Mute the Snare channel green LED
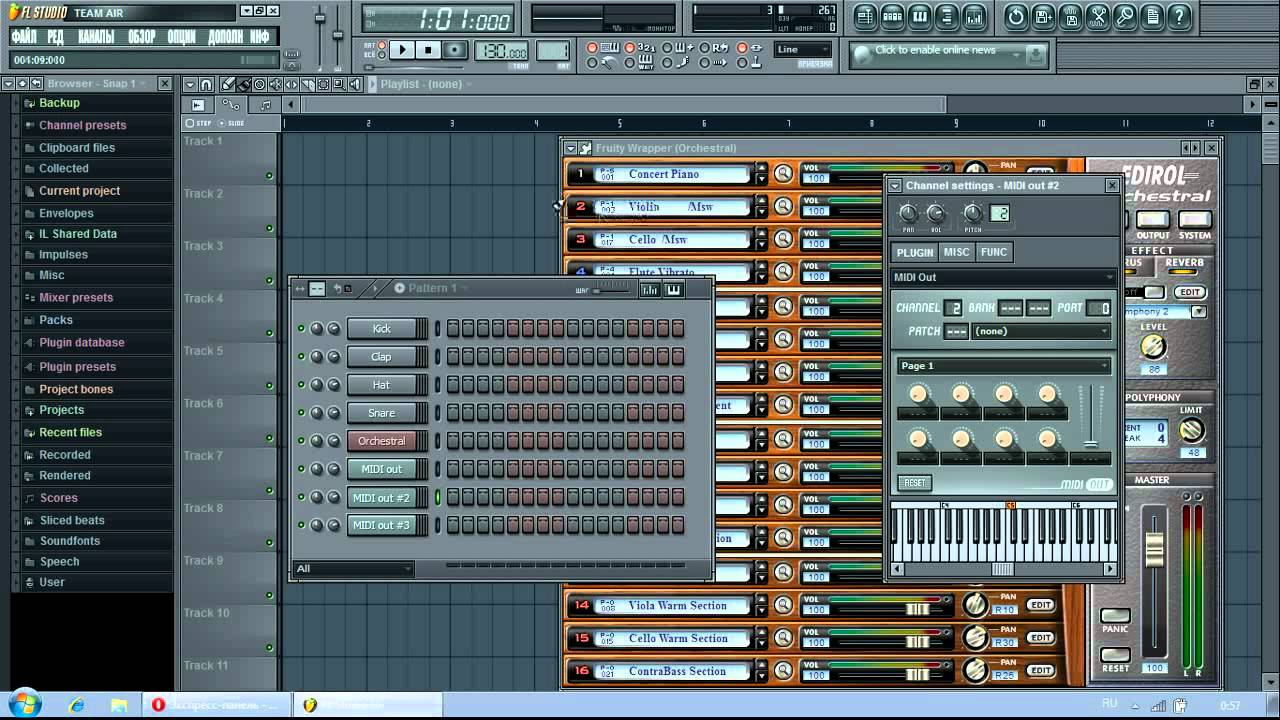This screenshot has width=1280, height=720. pos(301,413)
